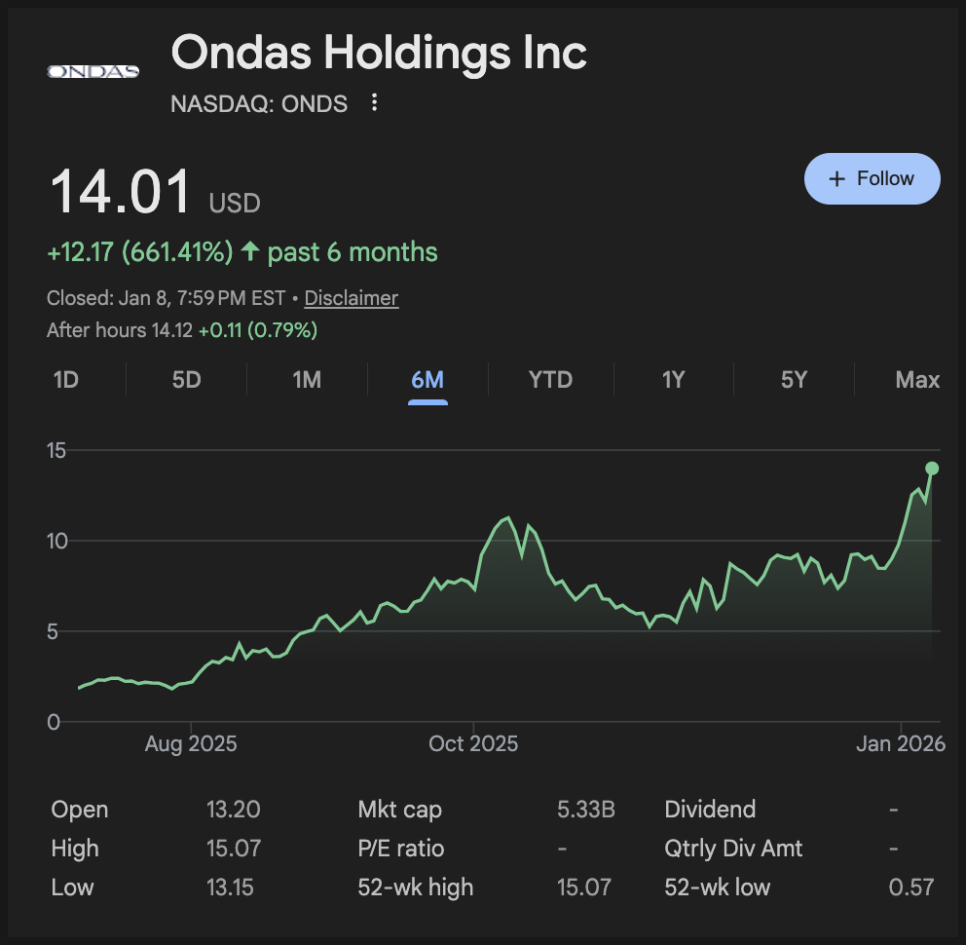Click the Mkt cap value 5.33B
This screenshot has height=945, width=966.
(585, 810)
